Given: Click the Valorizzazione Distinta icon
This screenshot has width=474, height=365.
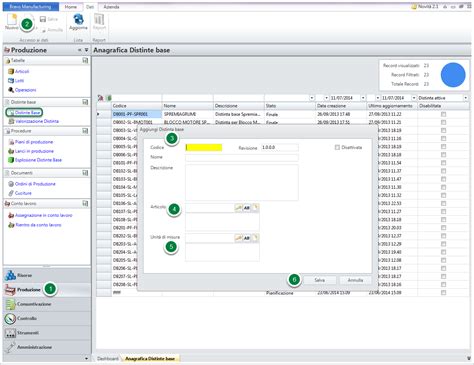Looking at the screenshot, I should tap(11, 121).
